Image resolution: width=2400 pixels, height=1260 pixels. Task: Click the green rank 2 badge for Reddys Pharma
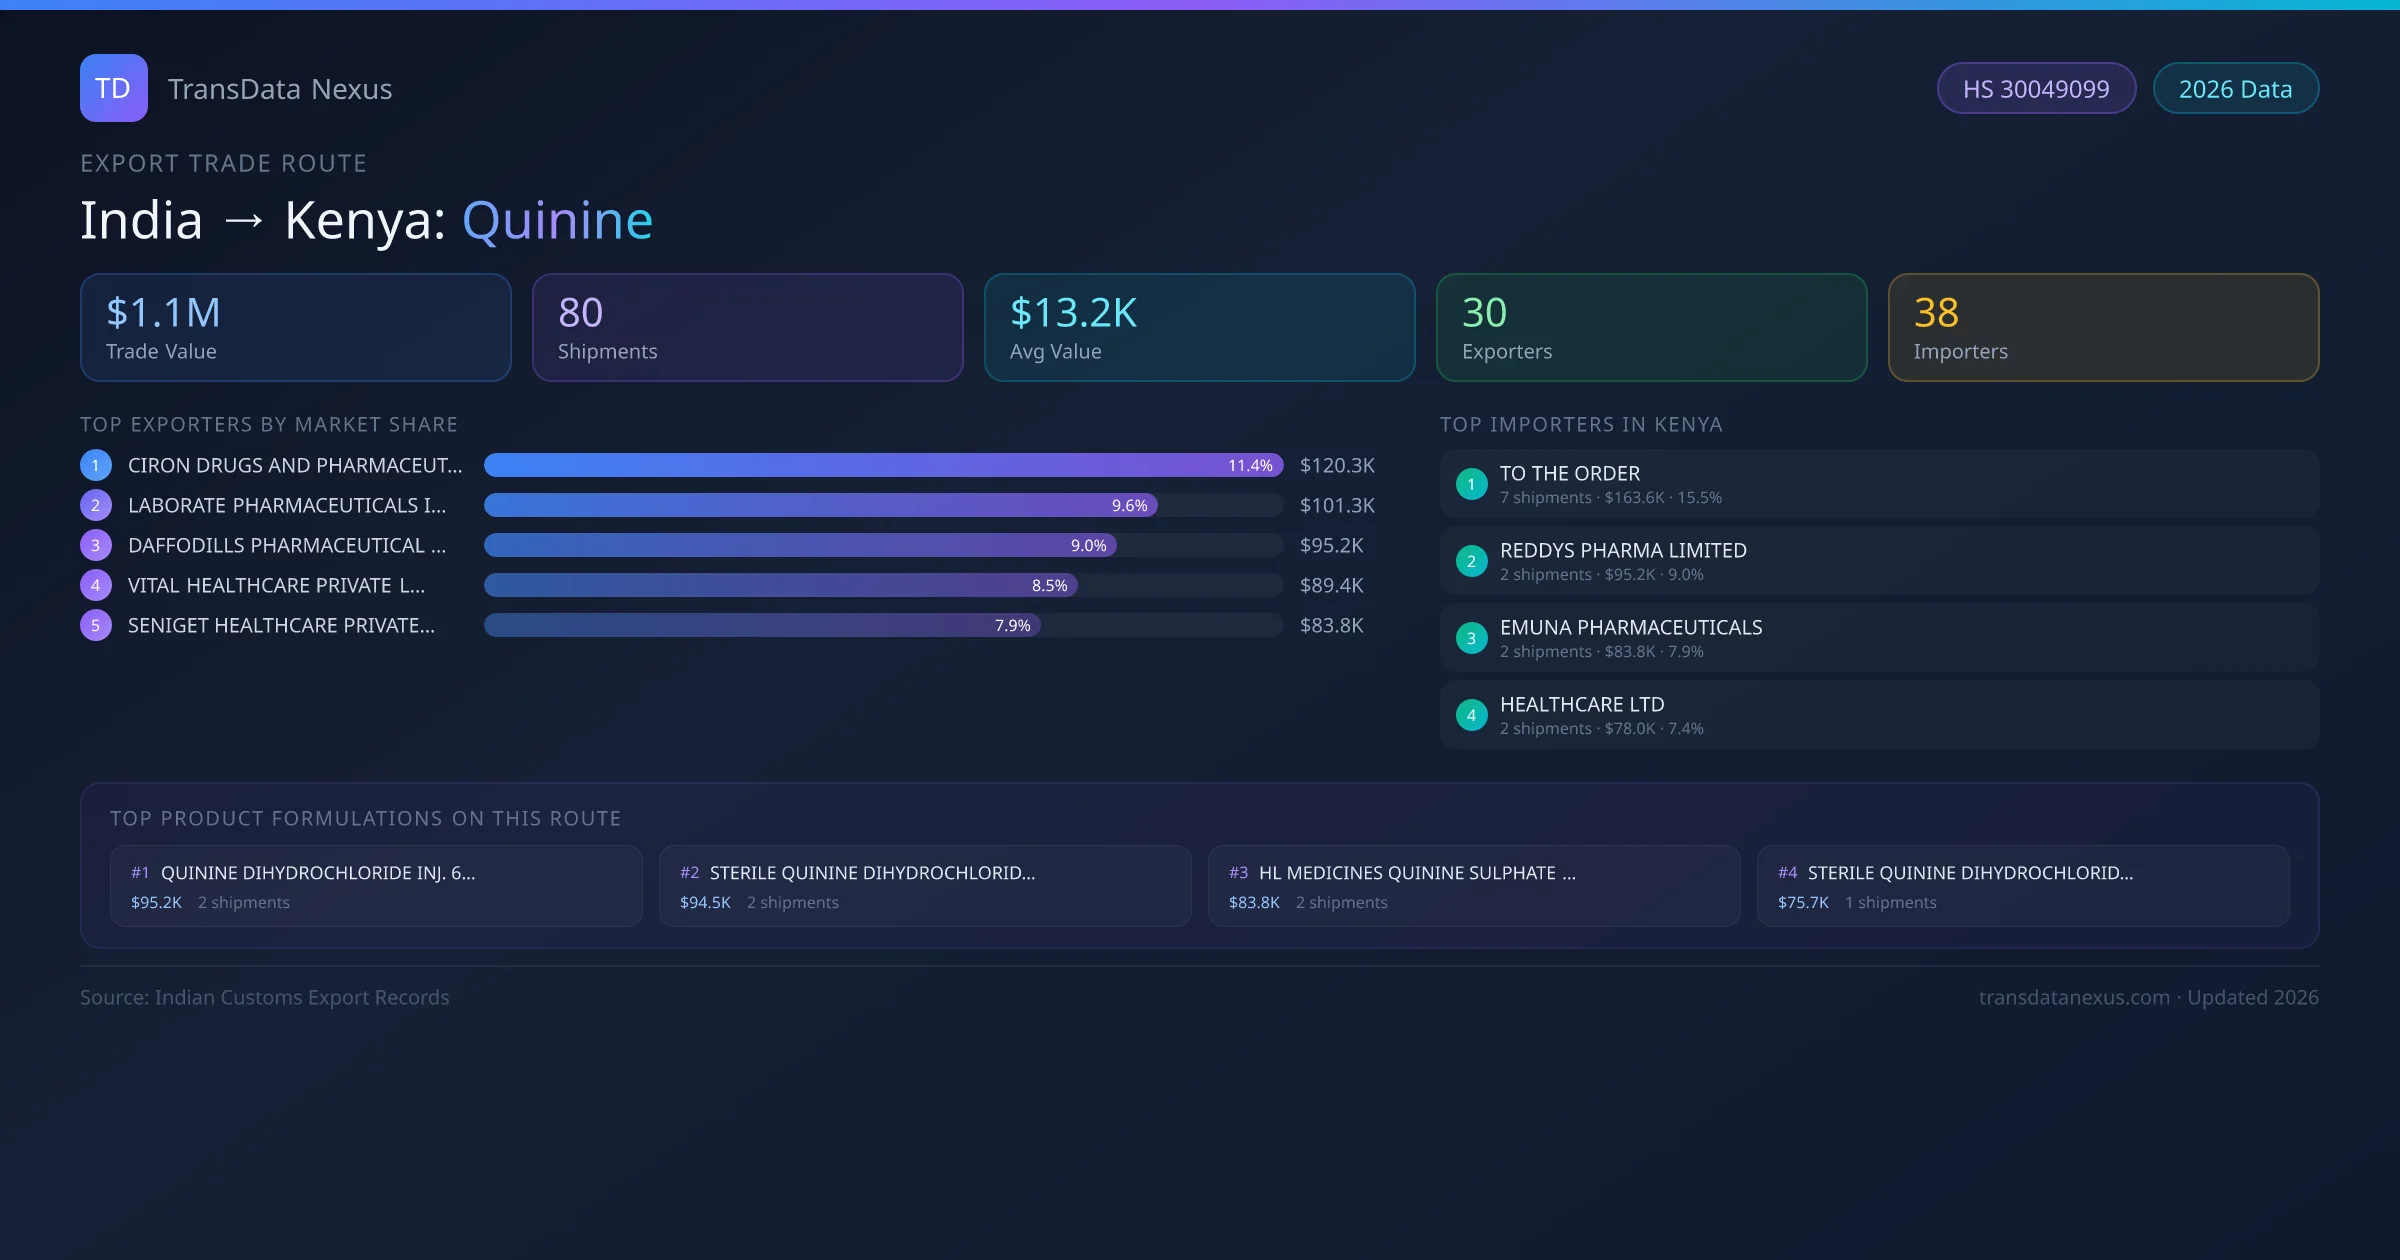point(1471,561)
